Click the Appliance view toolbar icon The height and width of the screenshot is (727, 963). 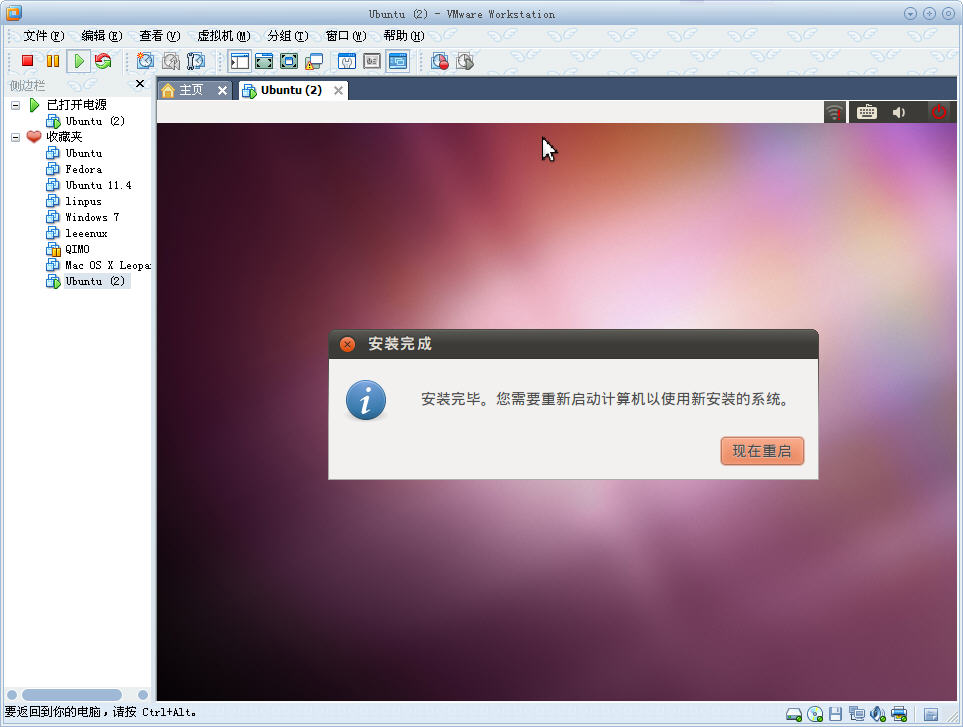click(372, 61)
